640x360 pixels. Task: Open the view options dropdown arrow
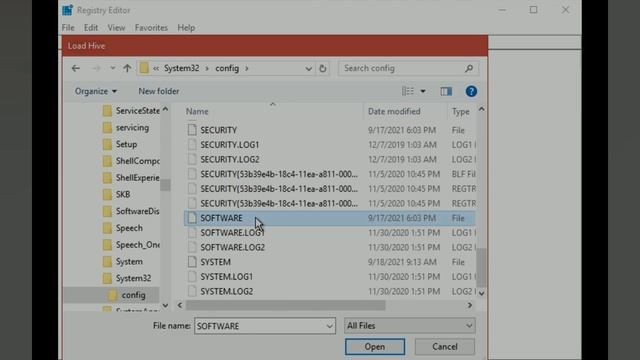pos(423,91)
